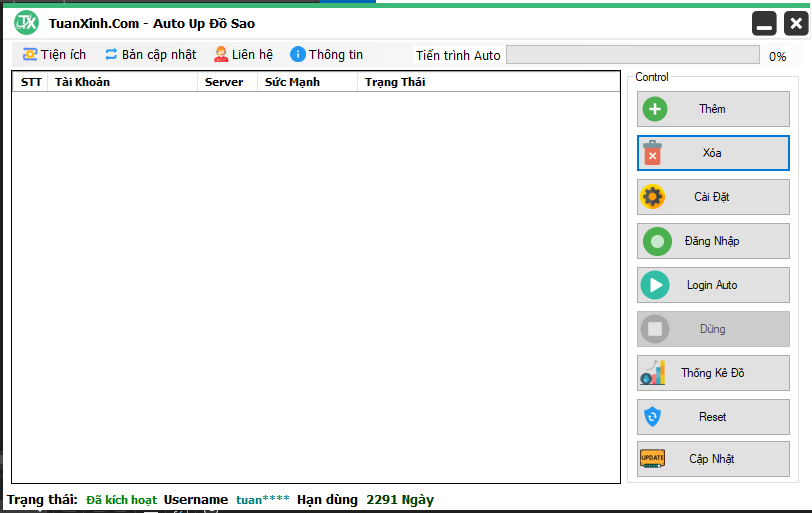
Task: Open the Tiện ích menu
Action: click(x=54, y=55)
